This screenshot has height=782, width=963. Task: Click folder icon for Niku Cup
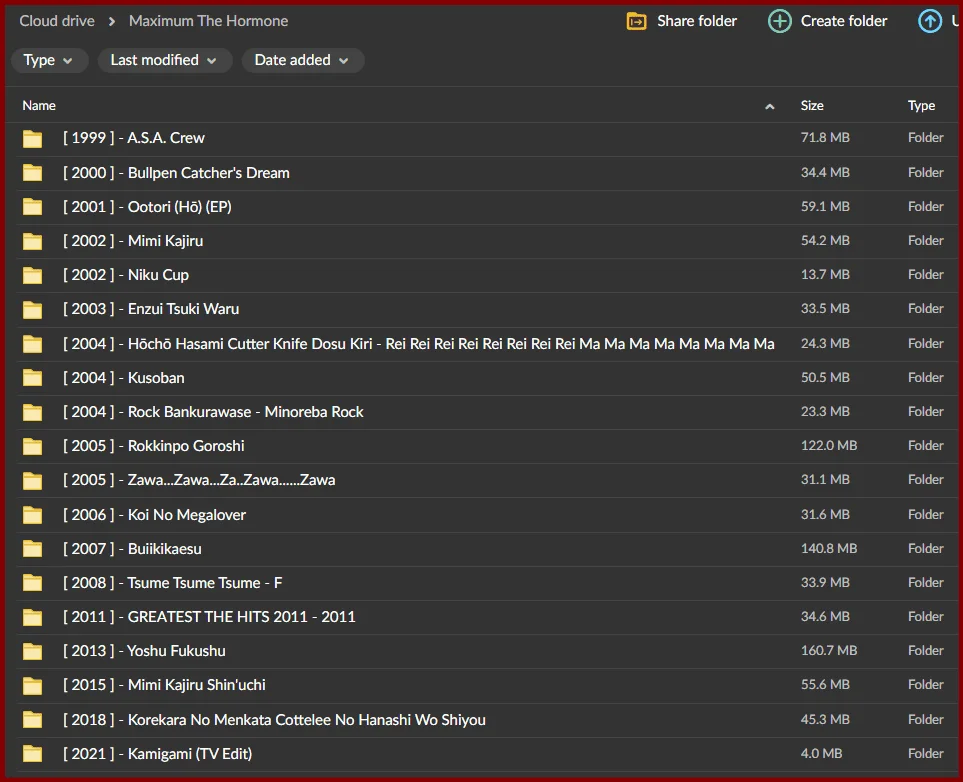(x=33, y=275)
